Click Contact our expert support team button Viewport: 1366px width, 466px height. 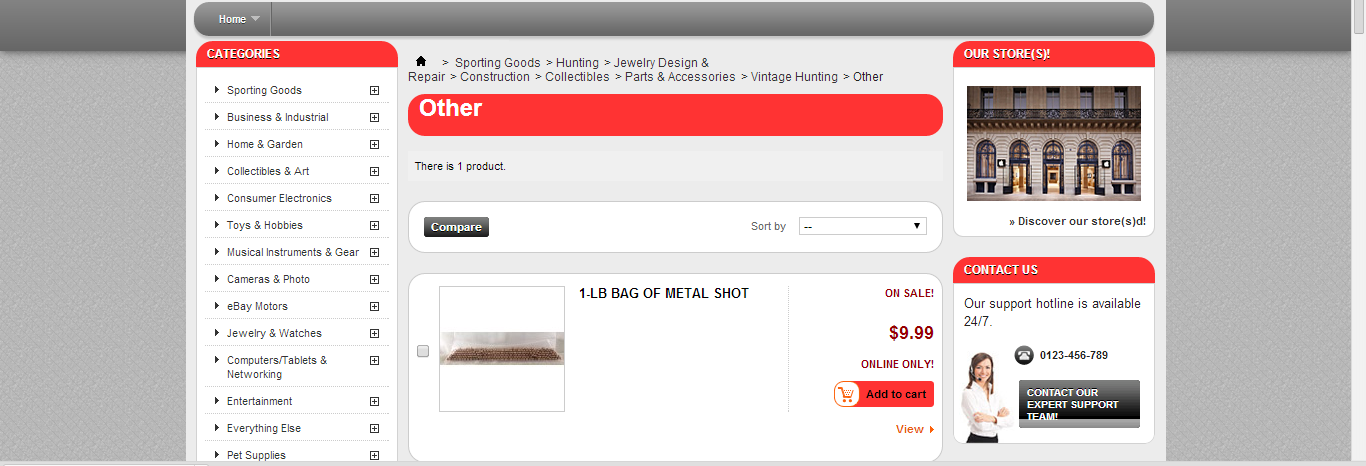(x=1079, y=404)
